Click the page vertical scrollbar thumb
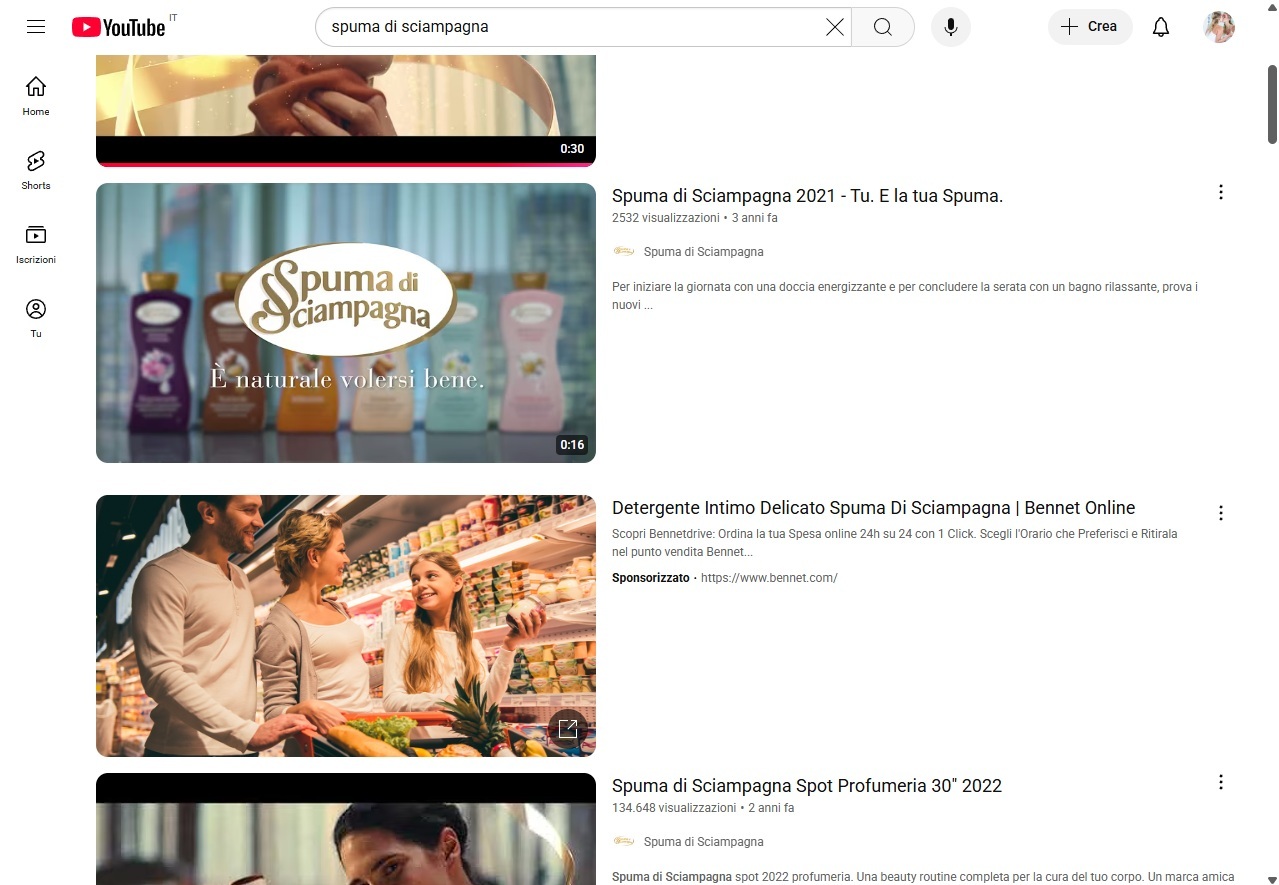 click(x=1272, y=104)
